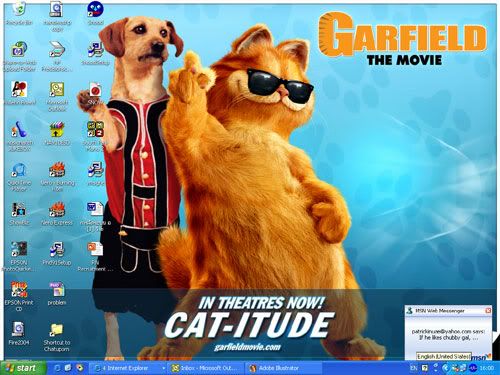Open the Bulletin Board shortcut icon
Screen dimensions: 500x375
[19, 89]
